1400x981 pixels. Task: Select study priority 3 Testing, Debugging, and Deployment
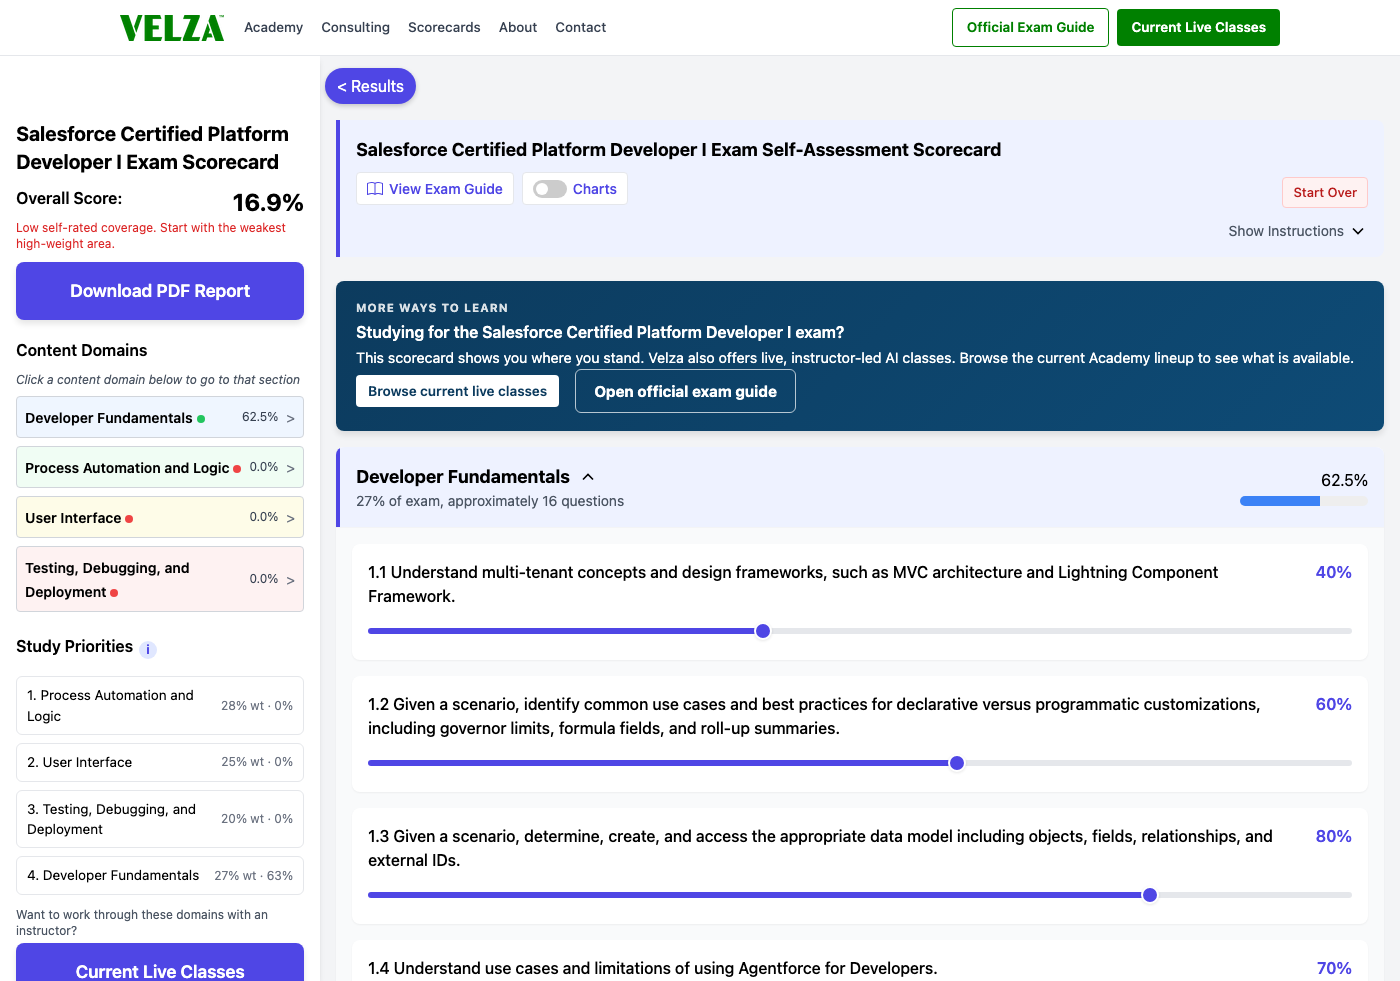pyautogui.click(x=160, y=819)
